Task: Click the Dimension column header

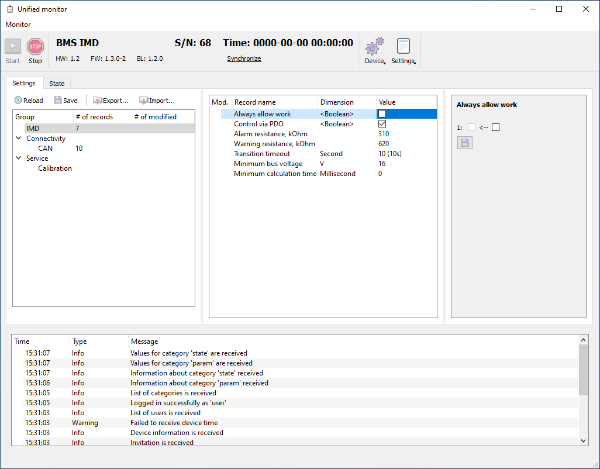Action: coord(347,102)
